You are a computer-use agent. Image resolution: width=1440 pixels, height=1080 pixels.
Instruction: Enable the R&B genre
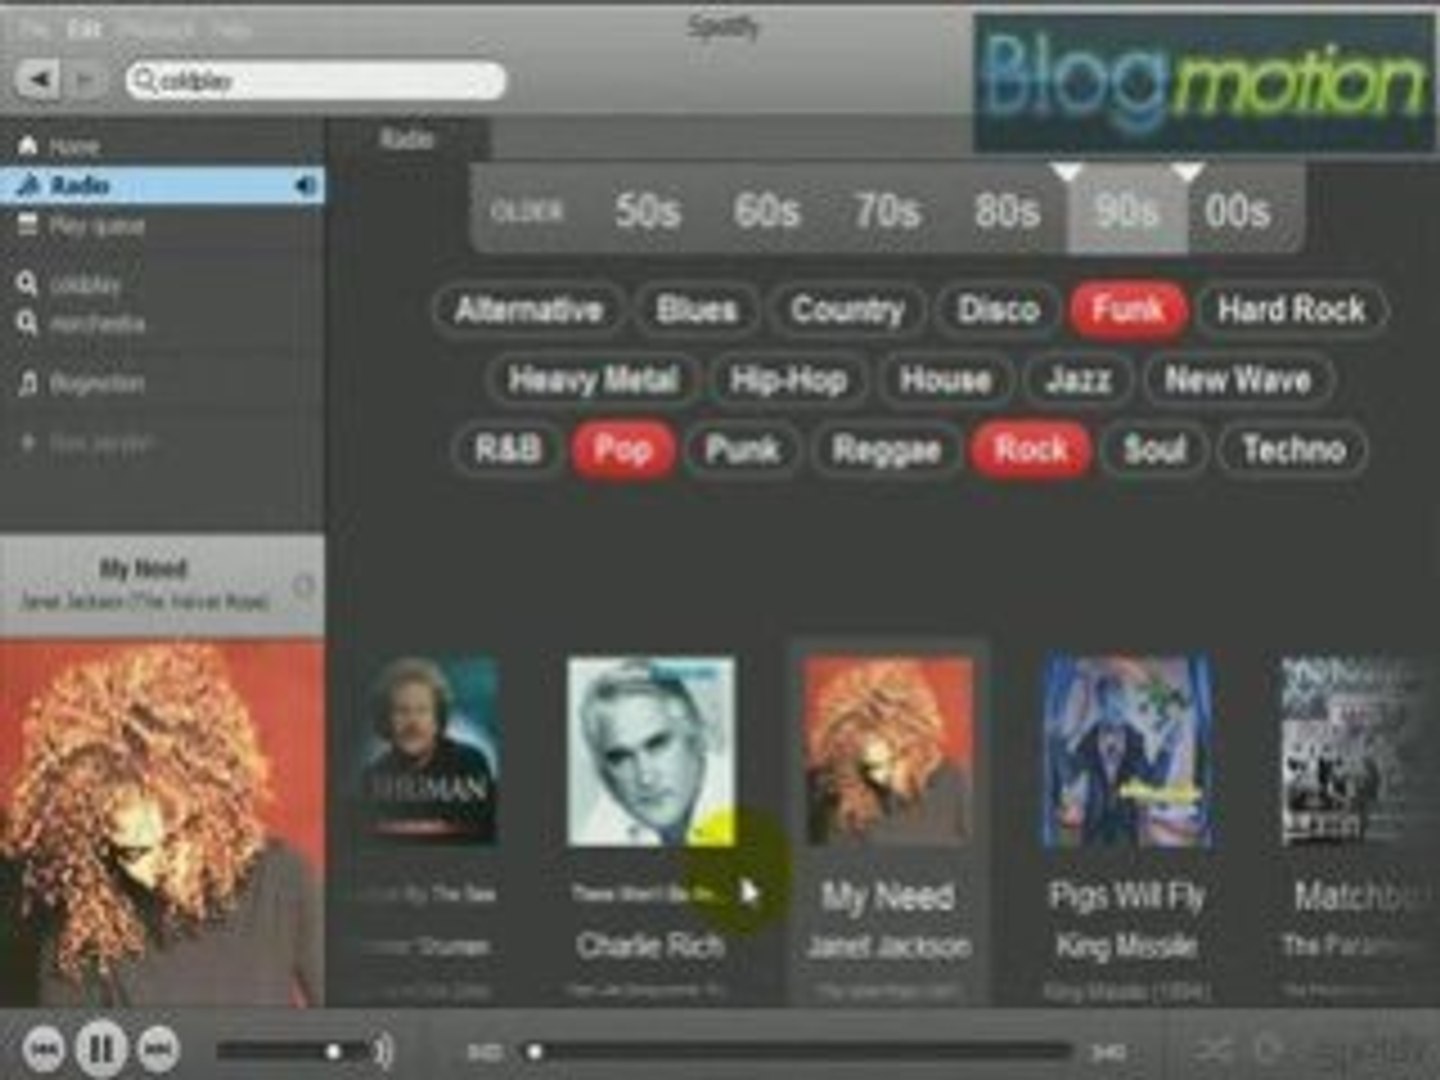click(x=508, y=449)
